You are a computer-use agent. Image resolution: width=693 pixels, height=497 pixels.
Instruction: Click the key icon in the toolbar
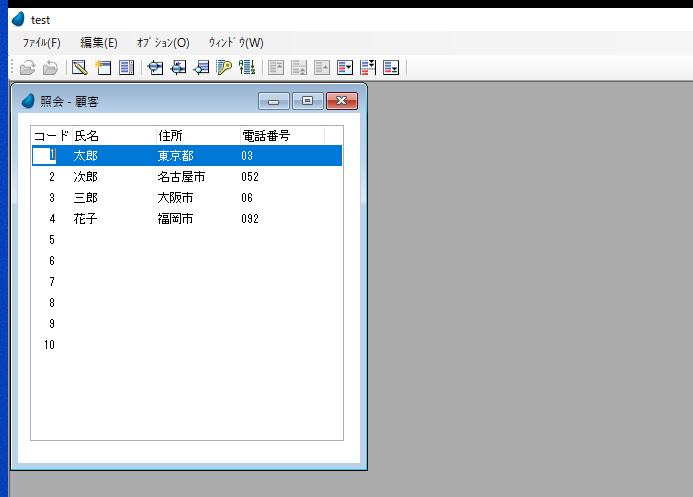[x=225, y=68]
